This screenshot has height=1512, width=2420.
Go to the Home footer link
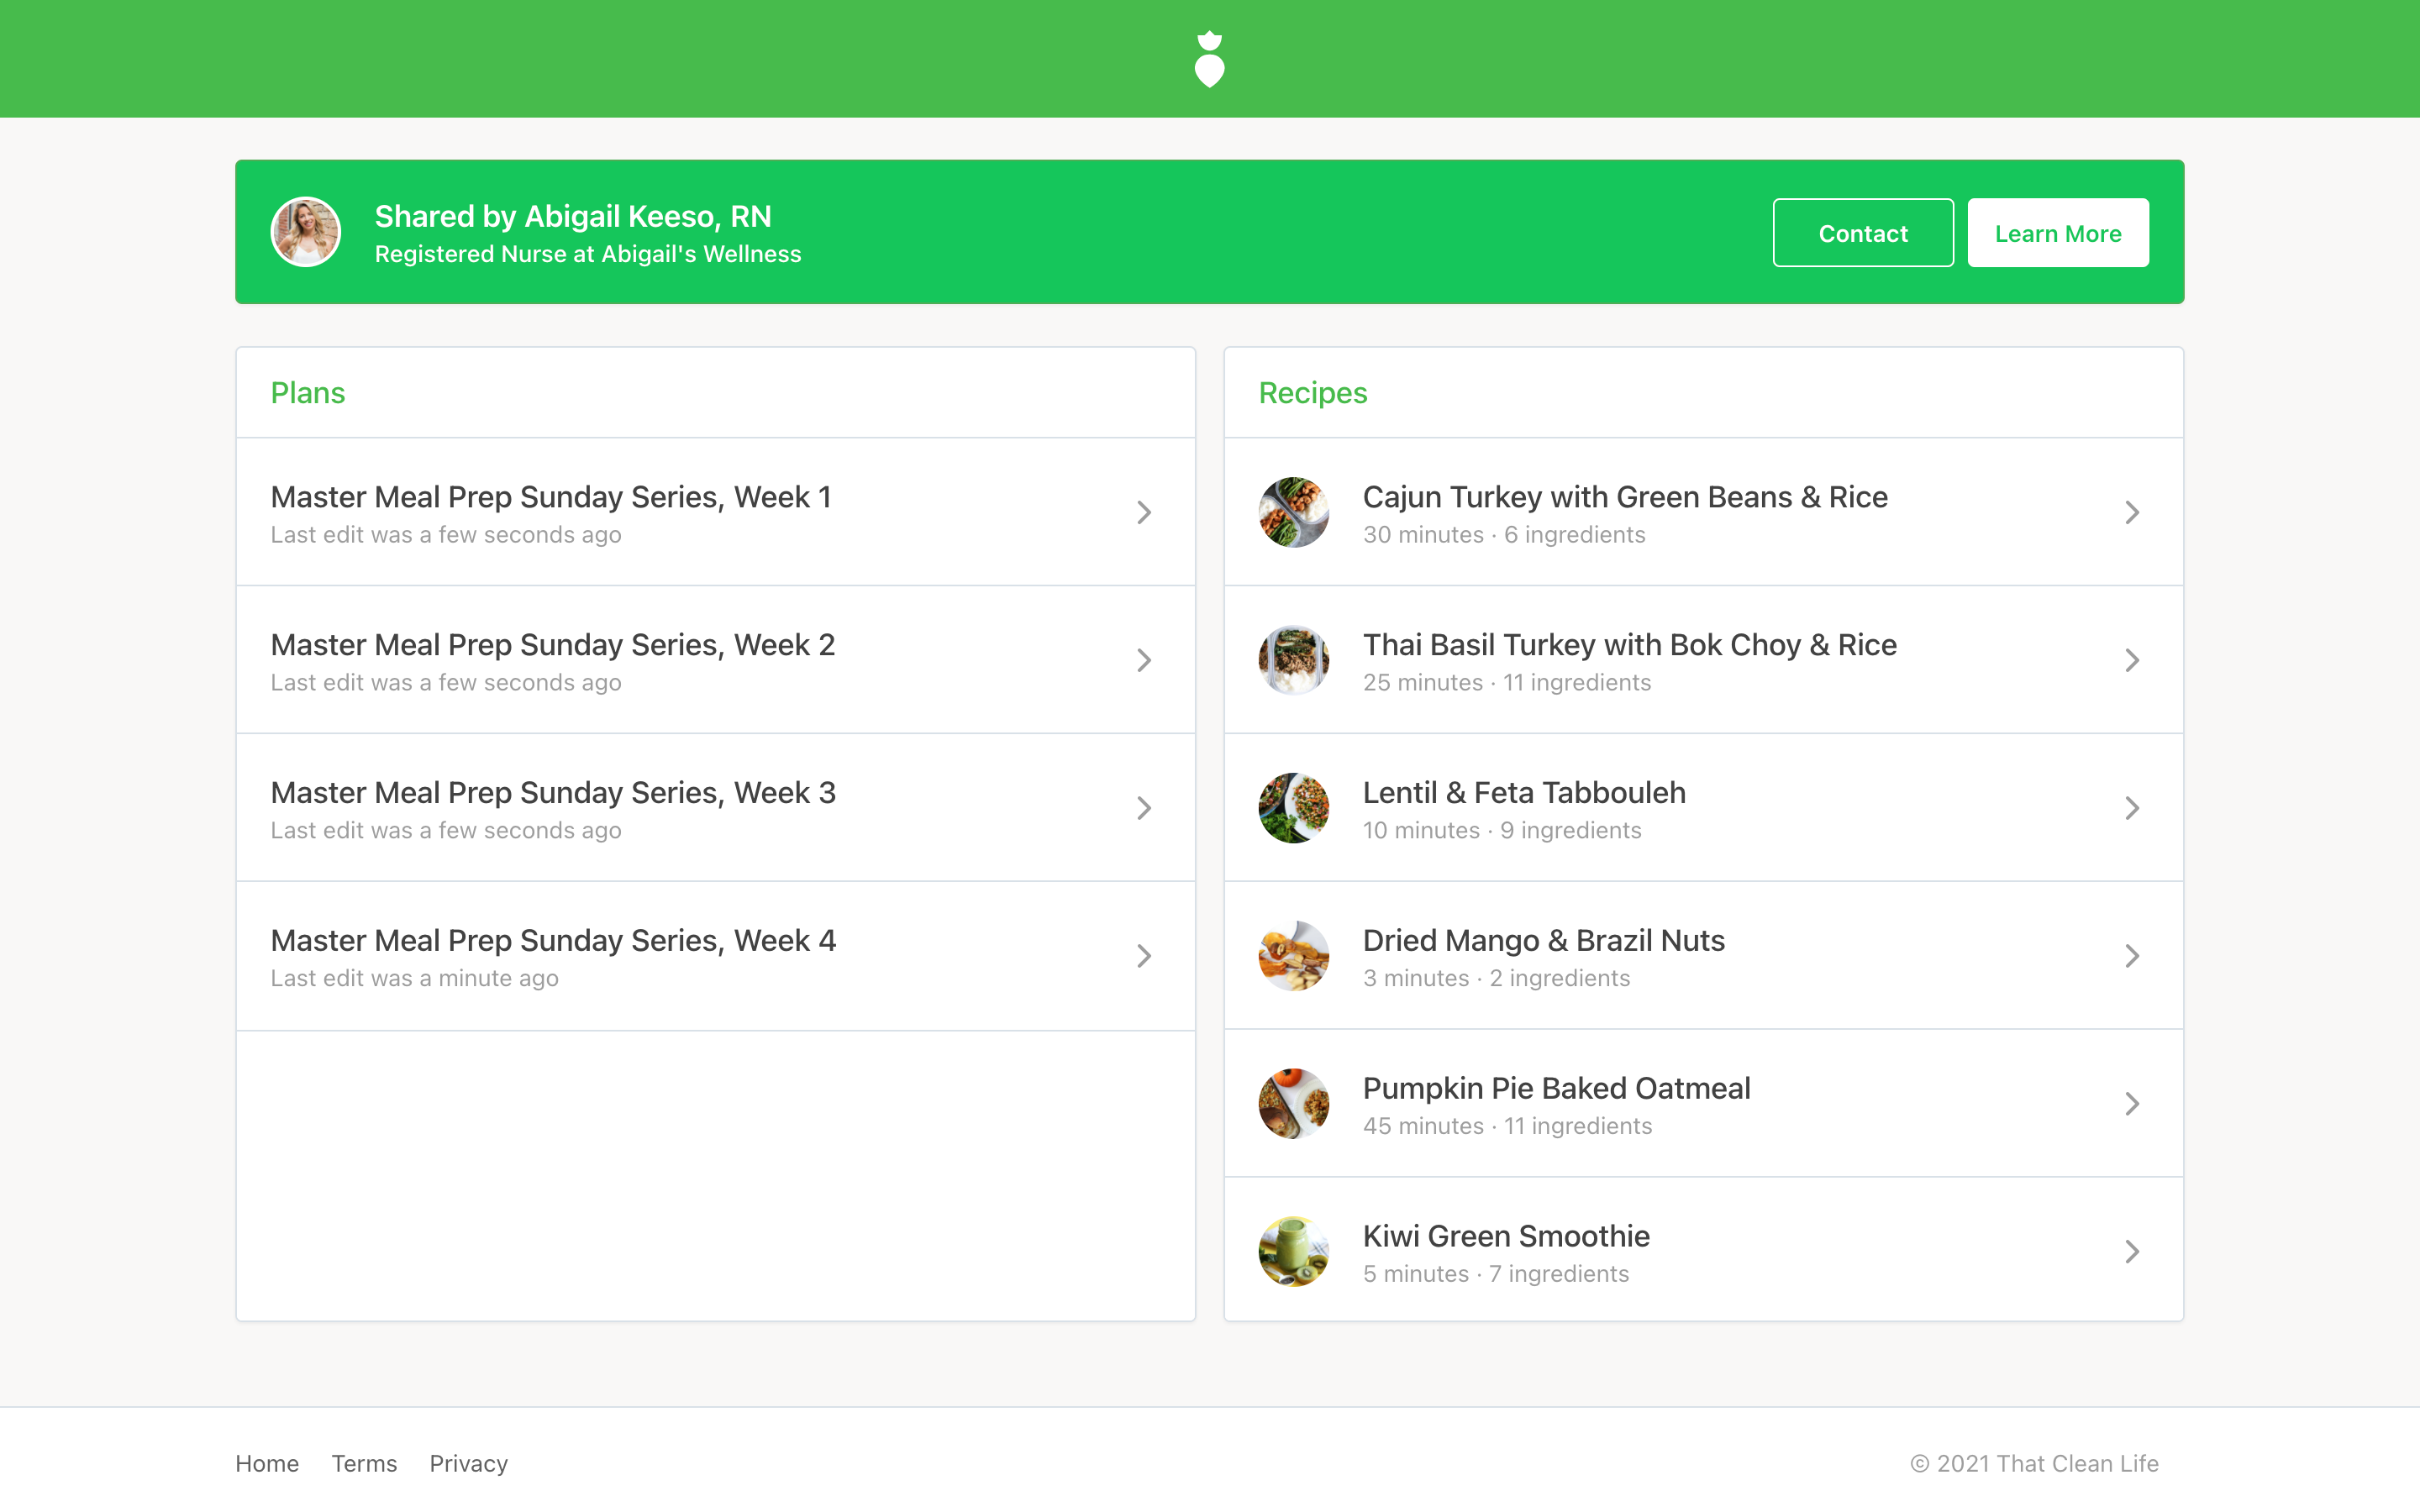click(x=267, y=1463)
